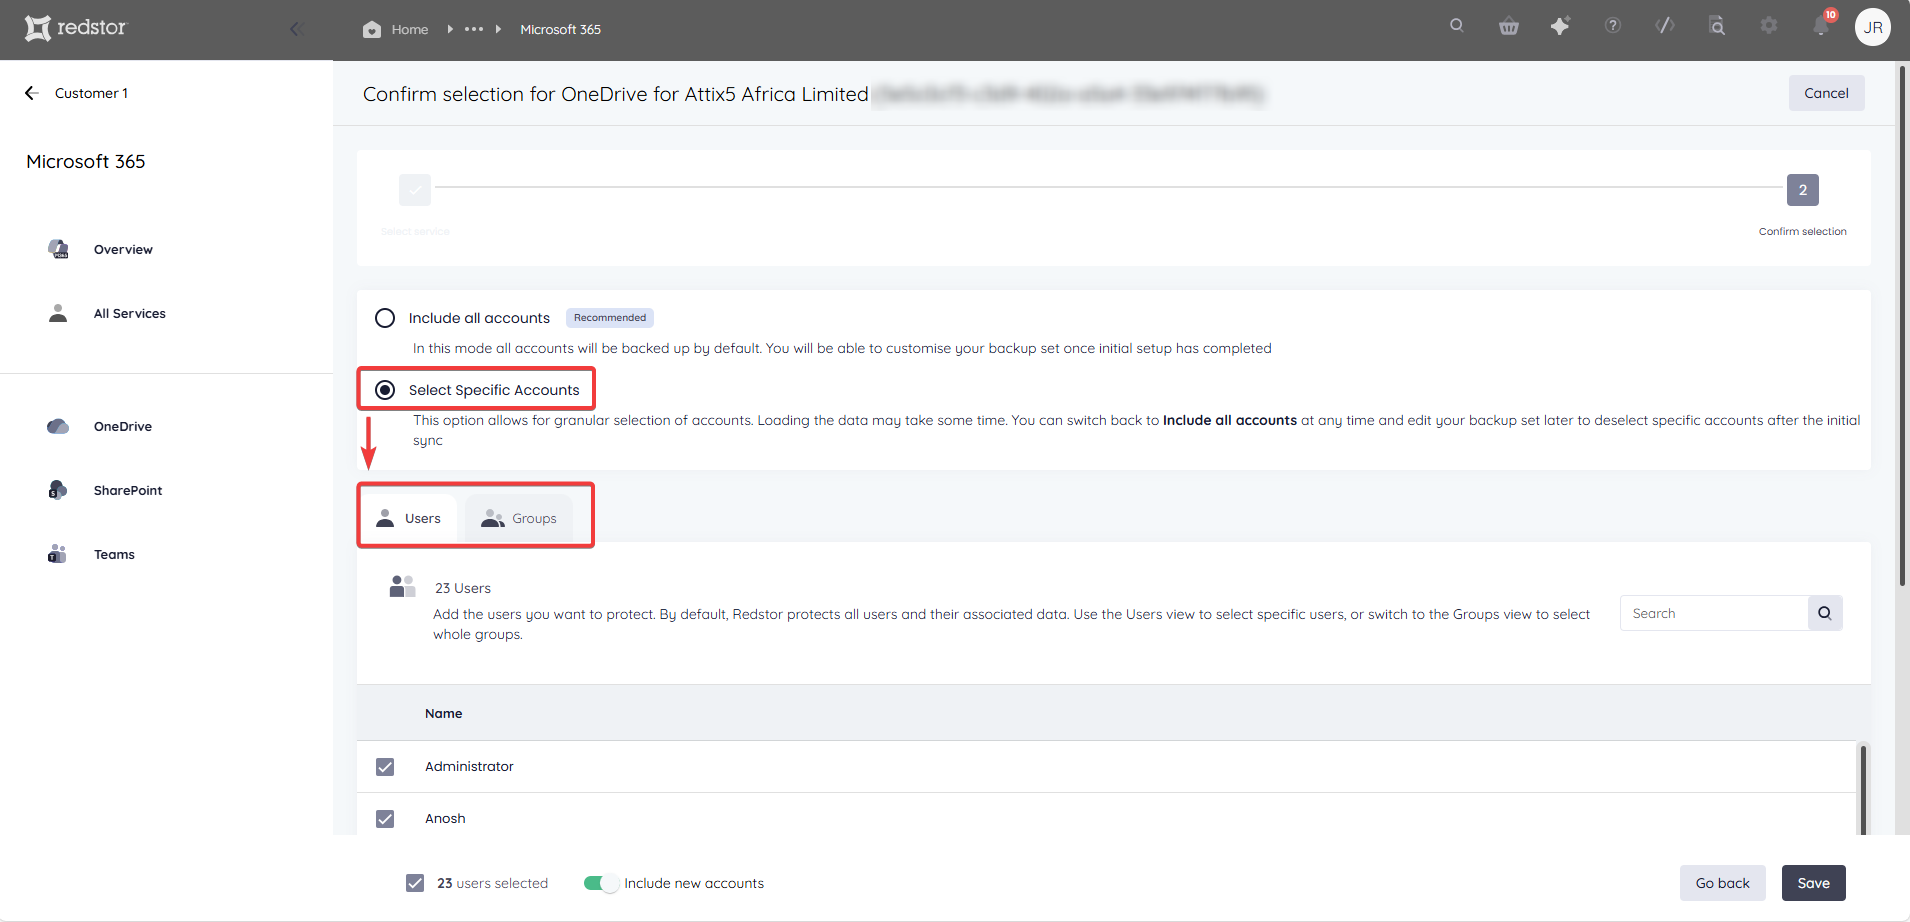Click the OneDrive cloud icon
The height and width of the screenshot is (922, 1910).
tap(58, 426)
